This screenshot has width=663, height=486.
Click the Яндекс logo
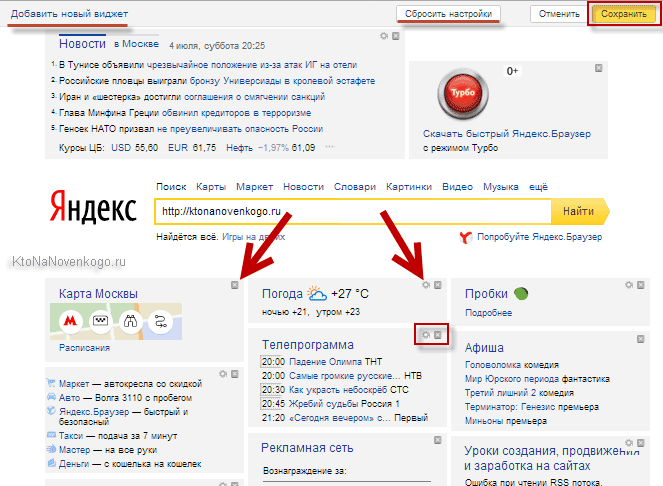[95, 210]
